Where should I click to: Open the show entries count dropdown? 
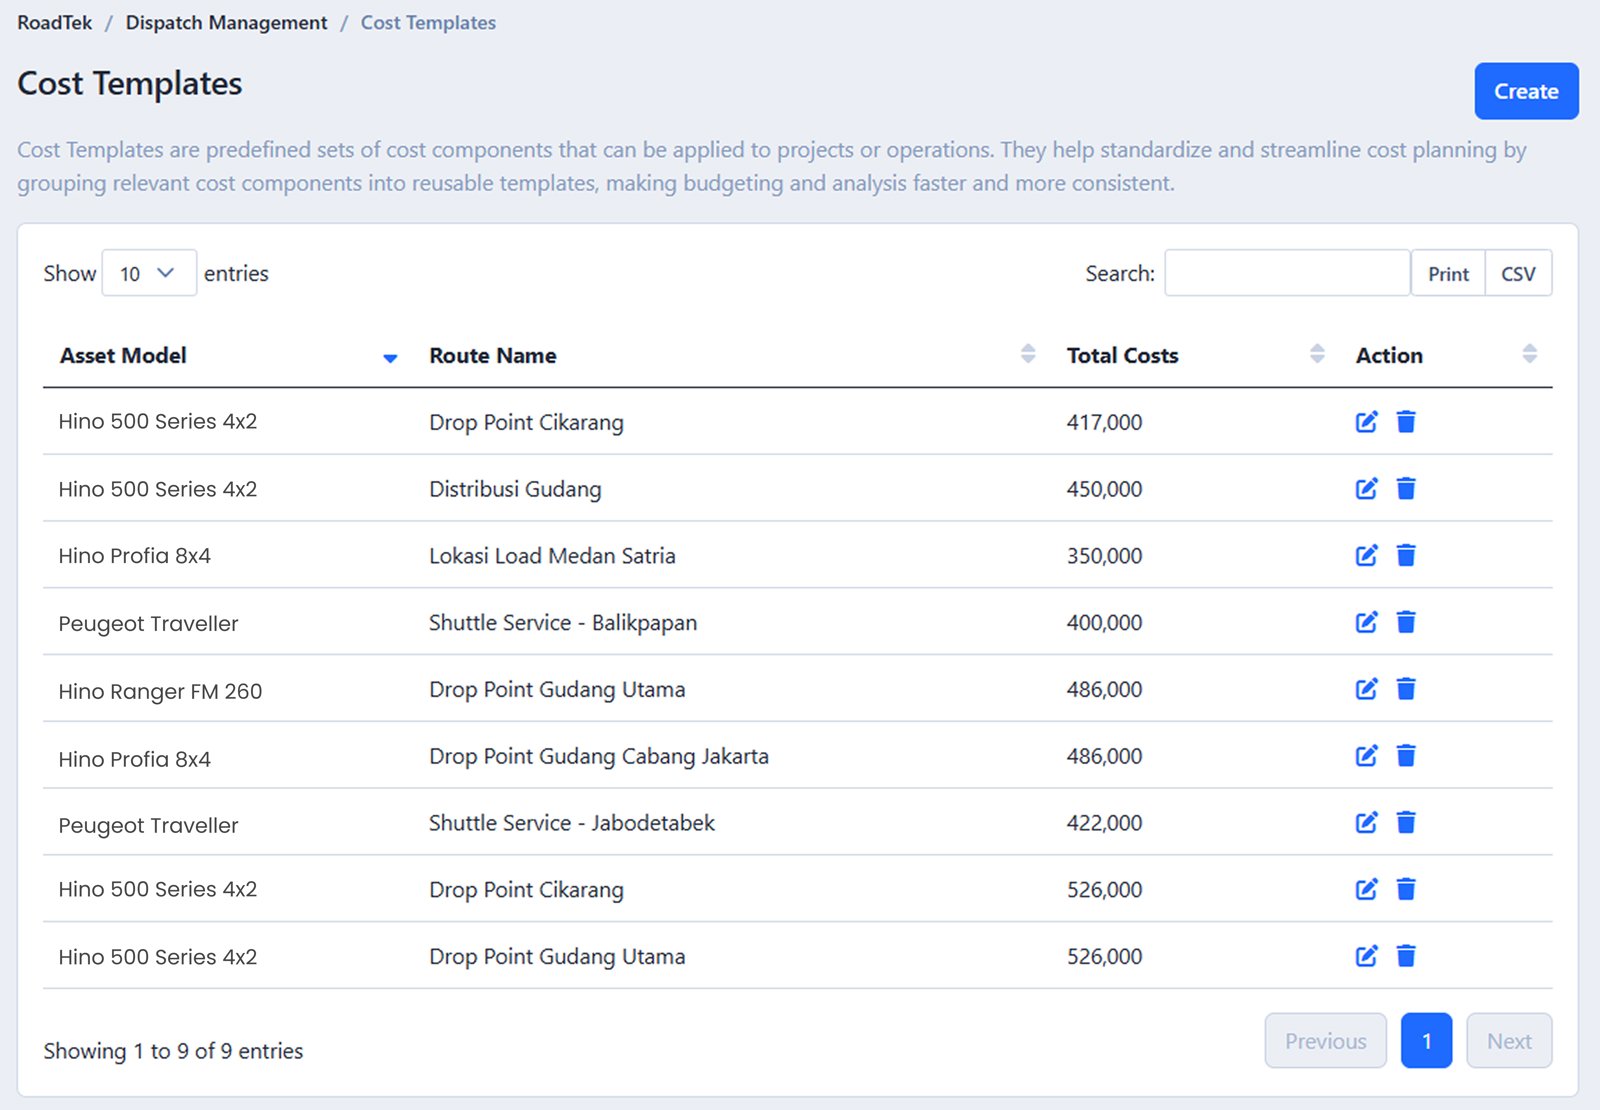pyautogui.click(x=148, y=274)
